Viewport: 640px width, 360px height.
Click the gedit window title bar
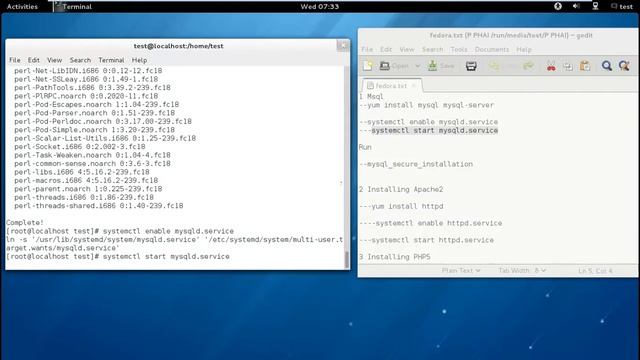498,36
